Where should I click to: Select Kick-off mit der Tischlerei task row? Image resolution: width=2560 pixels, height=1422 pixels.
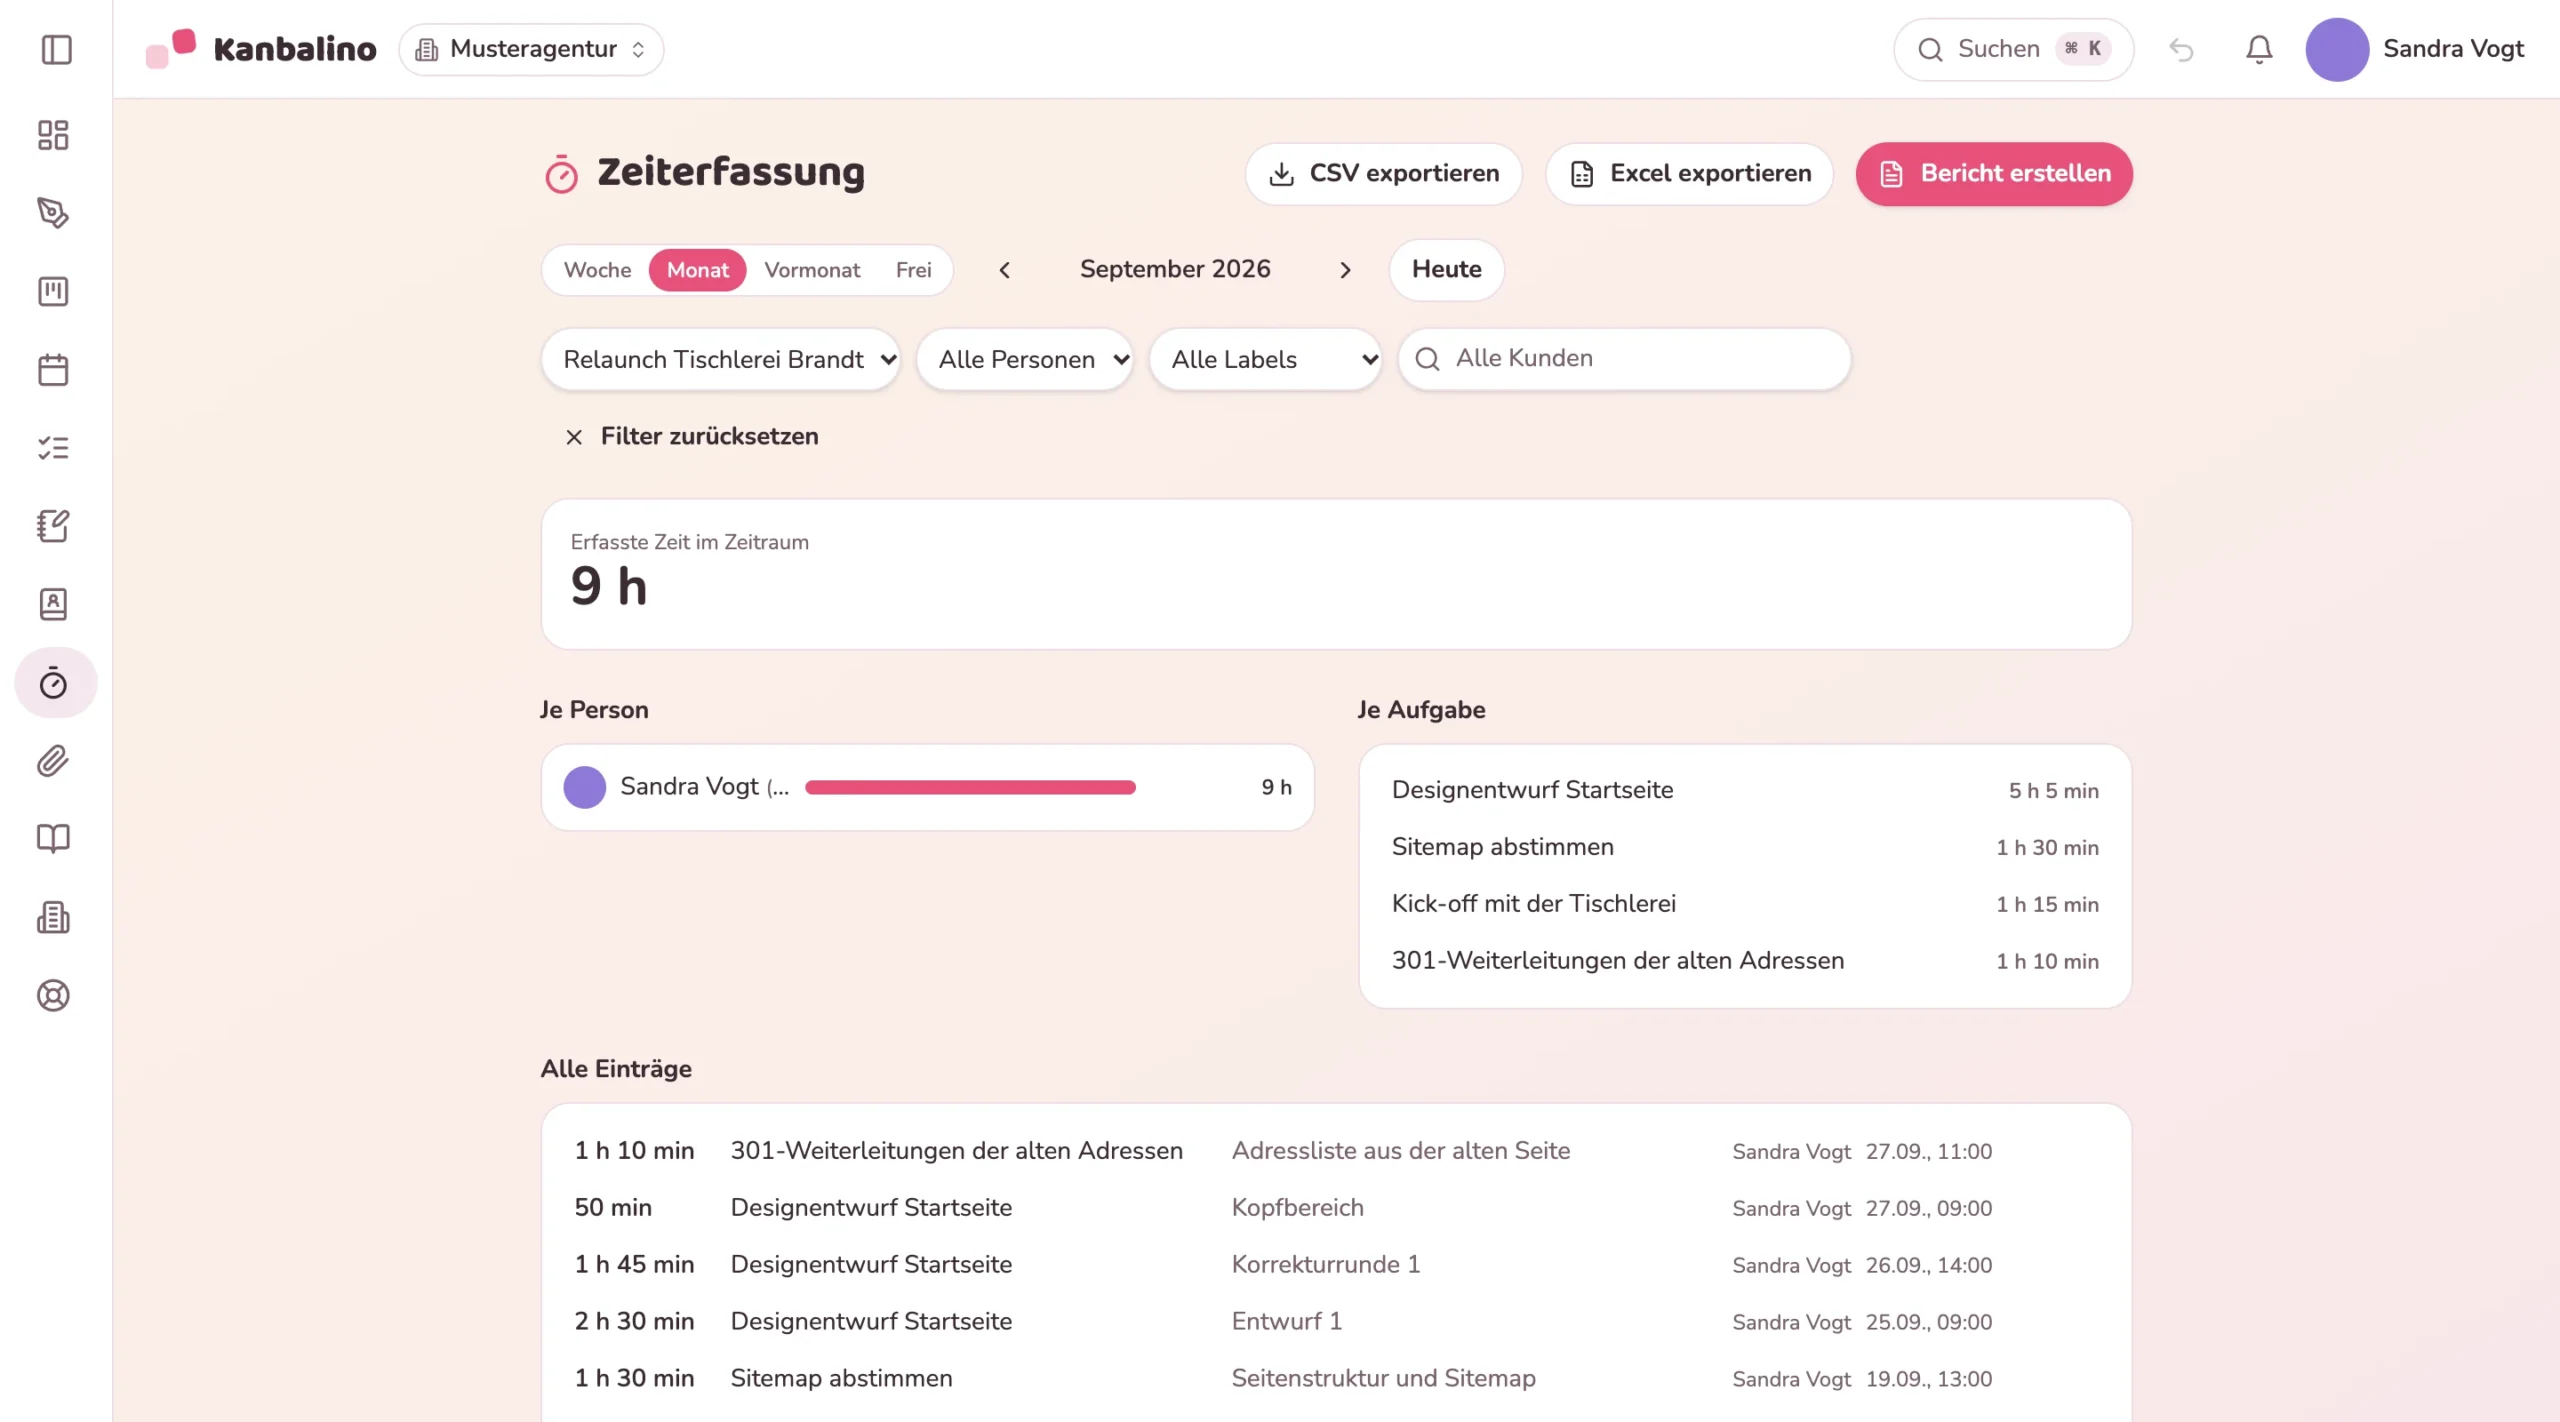(x=1745, y=904)
